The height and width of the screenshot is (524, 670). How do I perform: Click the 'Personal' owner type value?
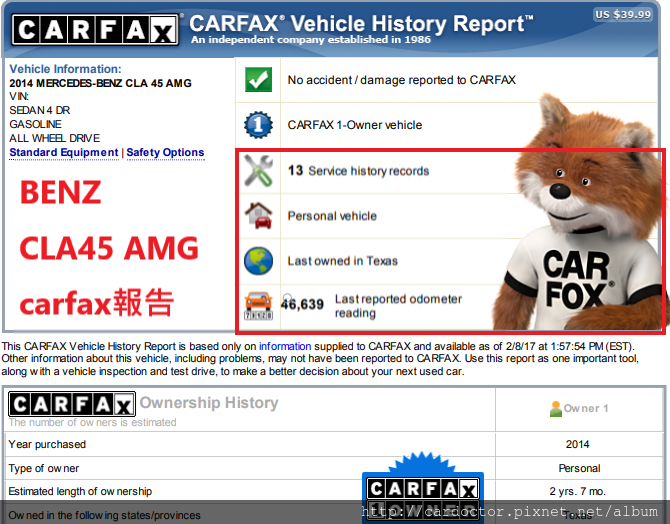click(x=579, y=468)
